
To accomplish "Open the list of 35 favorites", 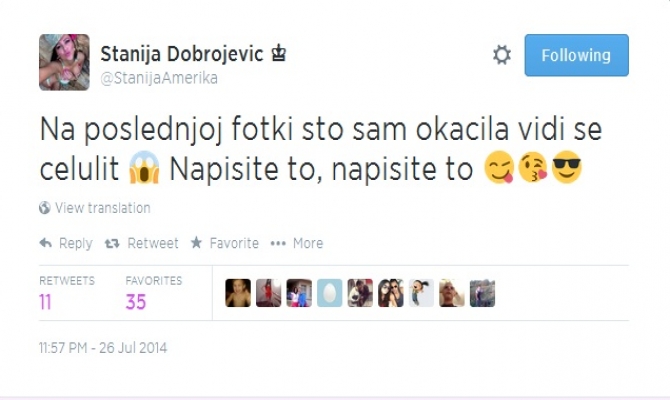I will pyautogui.click(x=136, y=302).
